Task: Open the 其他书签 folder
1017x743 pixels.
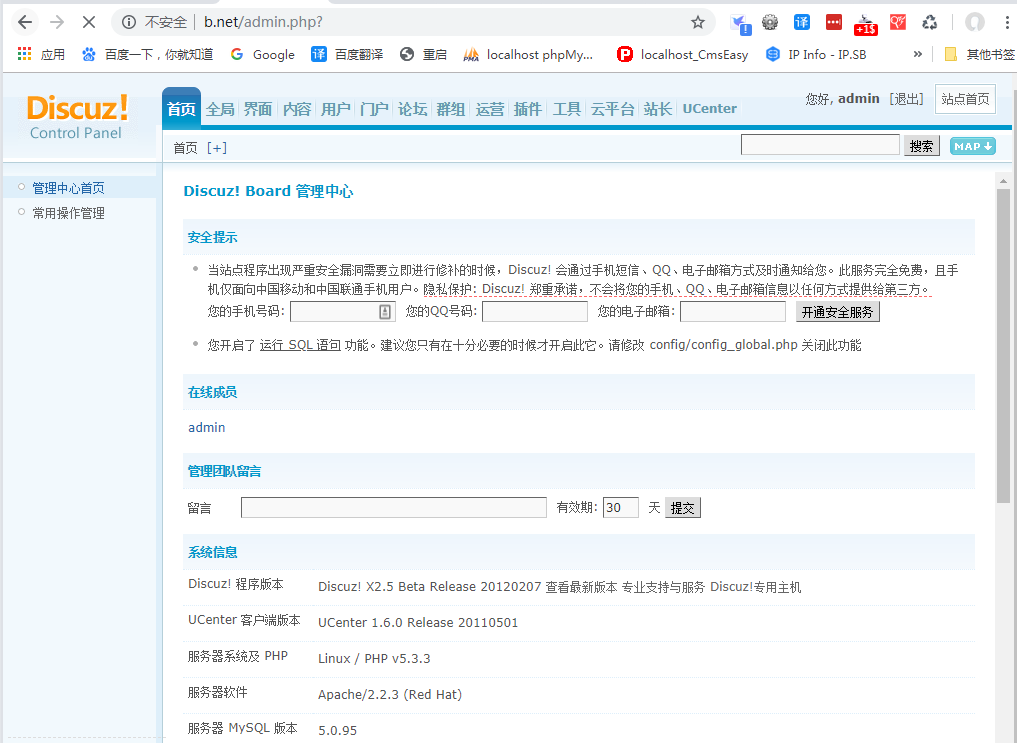Action: coord(979,54)
